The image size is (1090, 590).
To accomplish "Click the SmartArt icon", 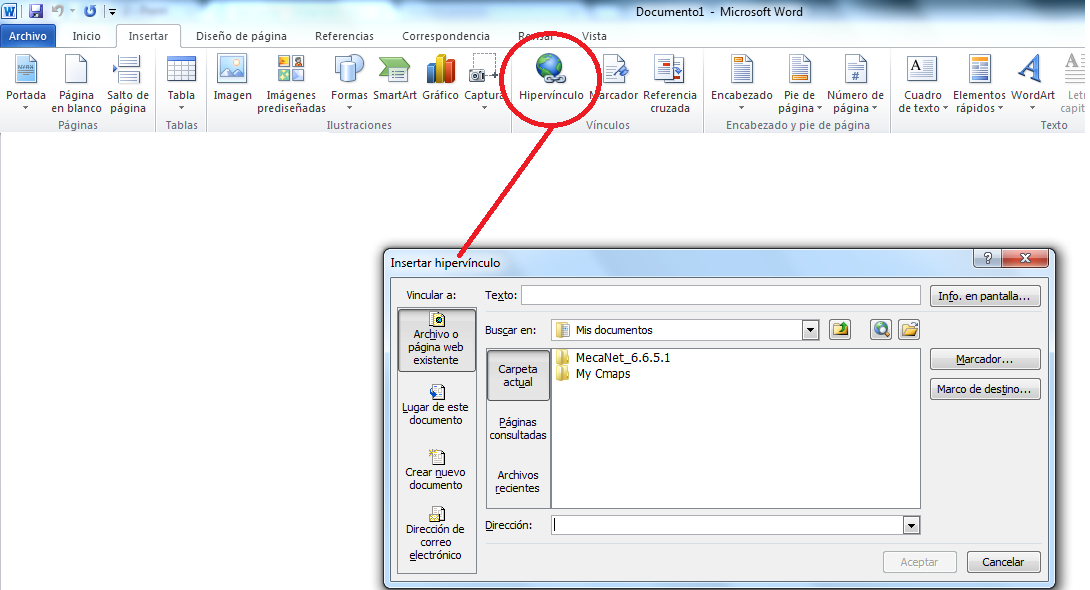I will click(x=394, y=70).
